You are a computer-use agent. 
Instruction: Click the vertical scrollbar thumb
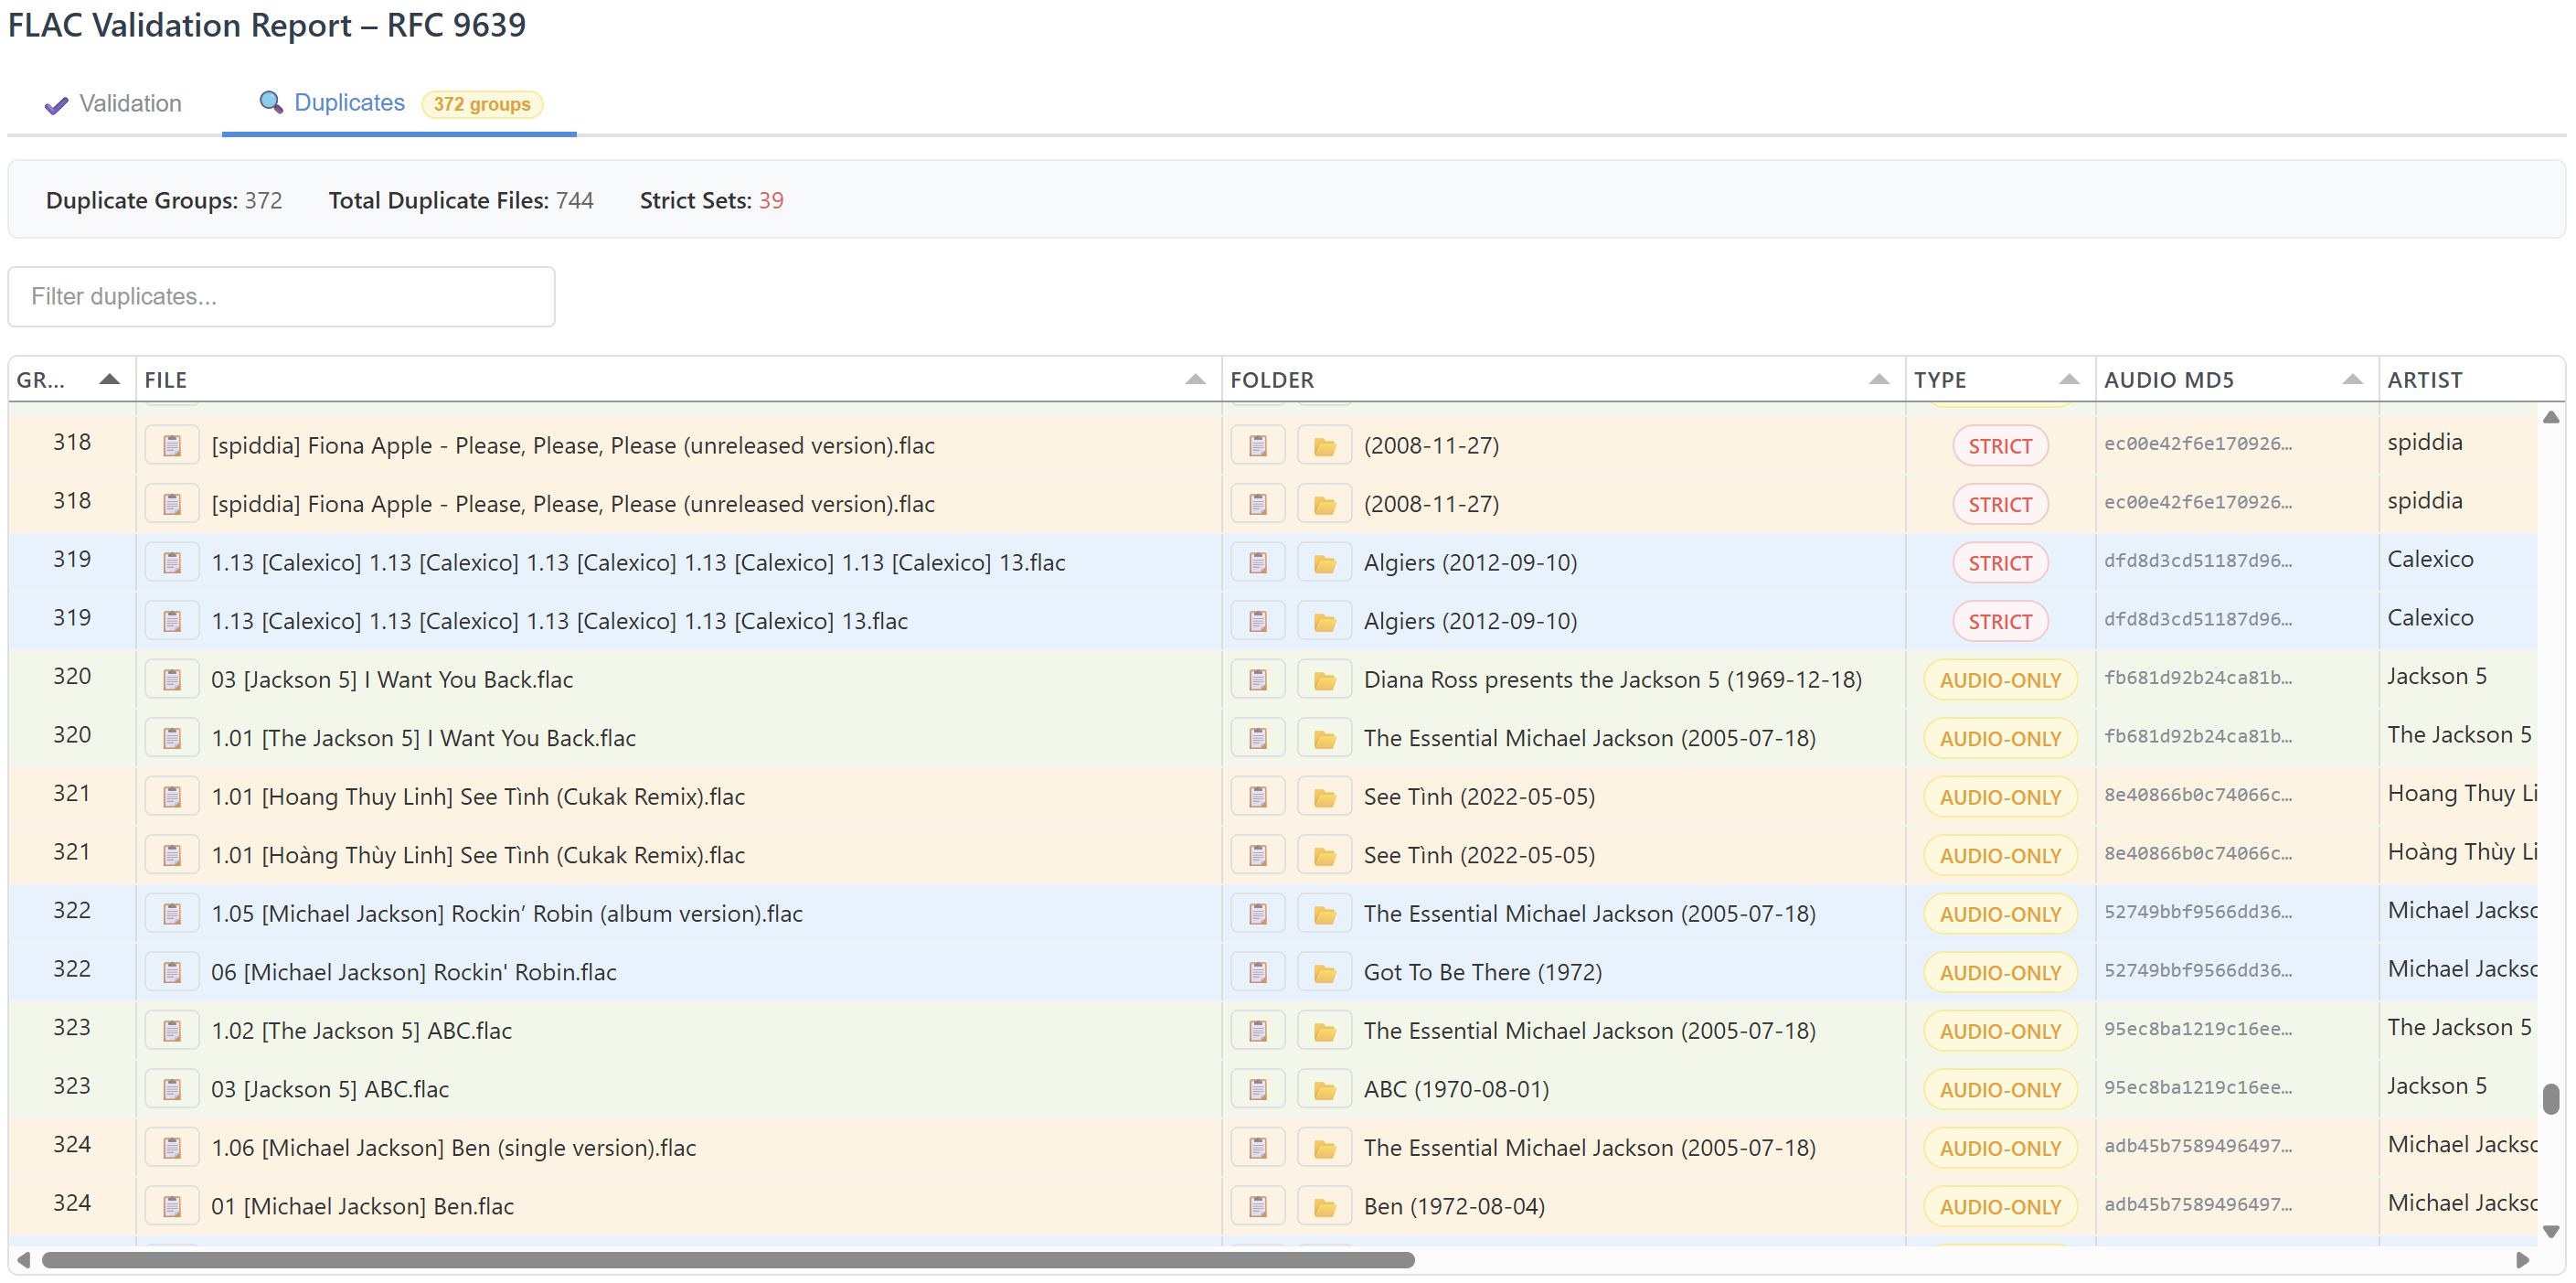(x=2551, y=1098)
